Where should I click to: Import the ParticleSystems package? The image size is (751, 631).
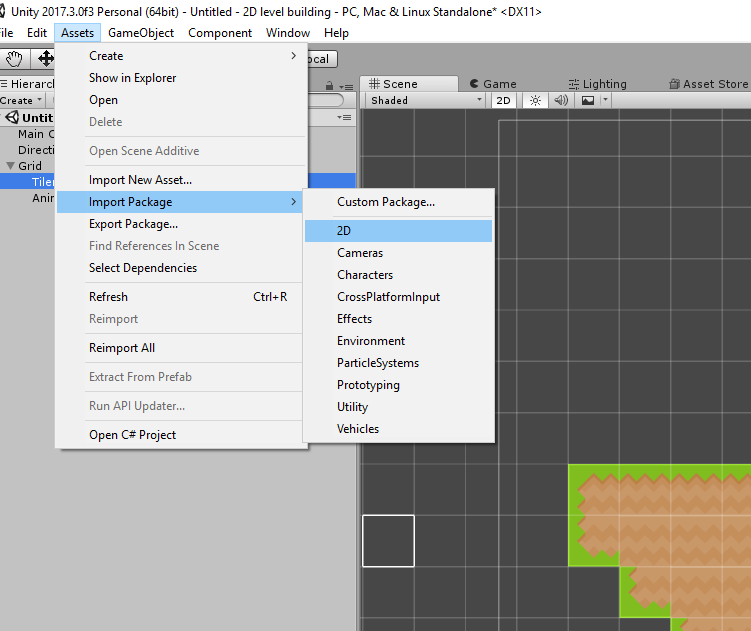(x=398, y=363)
